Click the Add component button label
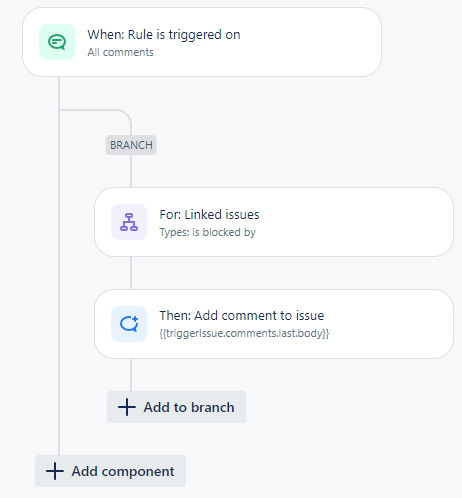 click(123, 471)
